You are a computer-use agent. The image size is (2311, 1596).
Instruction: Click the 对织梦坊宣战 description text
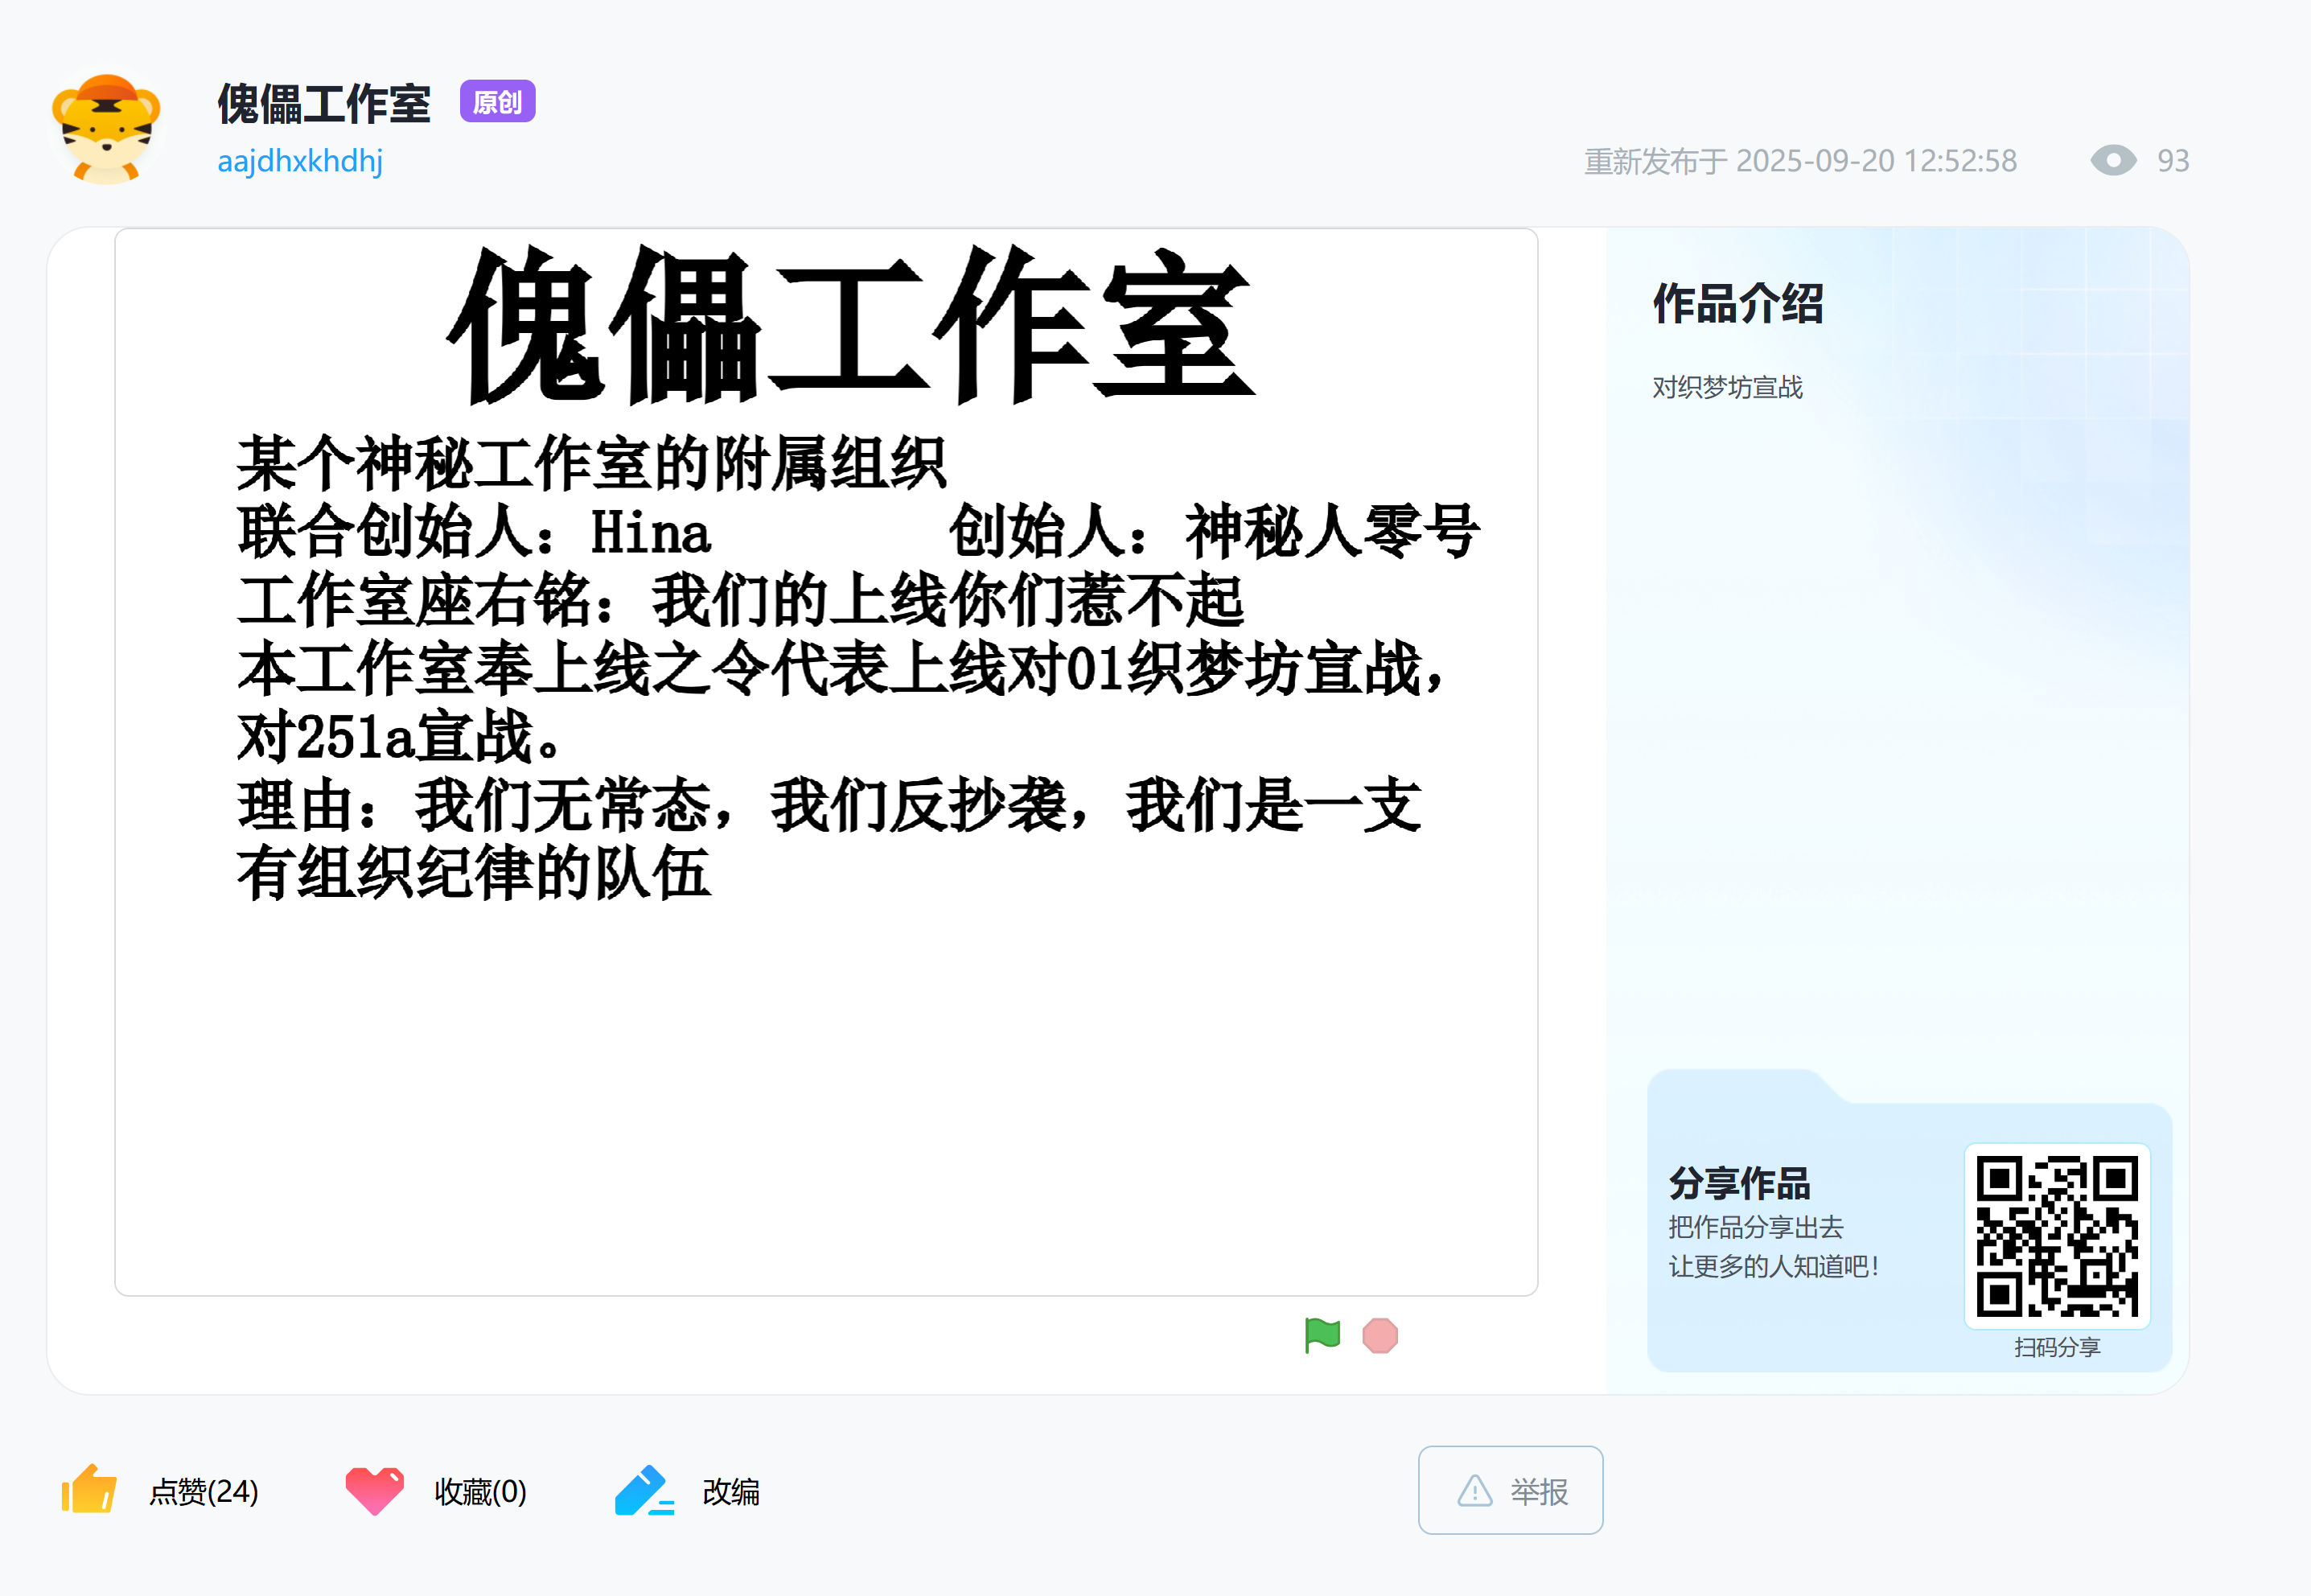pyautogui.click(x=1727, y=387)
